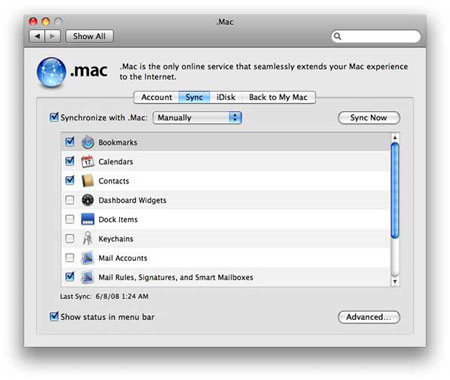The image size is (450, 380).
Task: Click the search magnifier icon
Action: tap(337, 36)
